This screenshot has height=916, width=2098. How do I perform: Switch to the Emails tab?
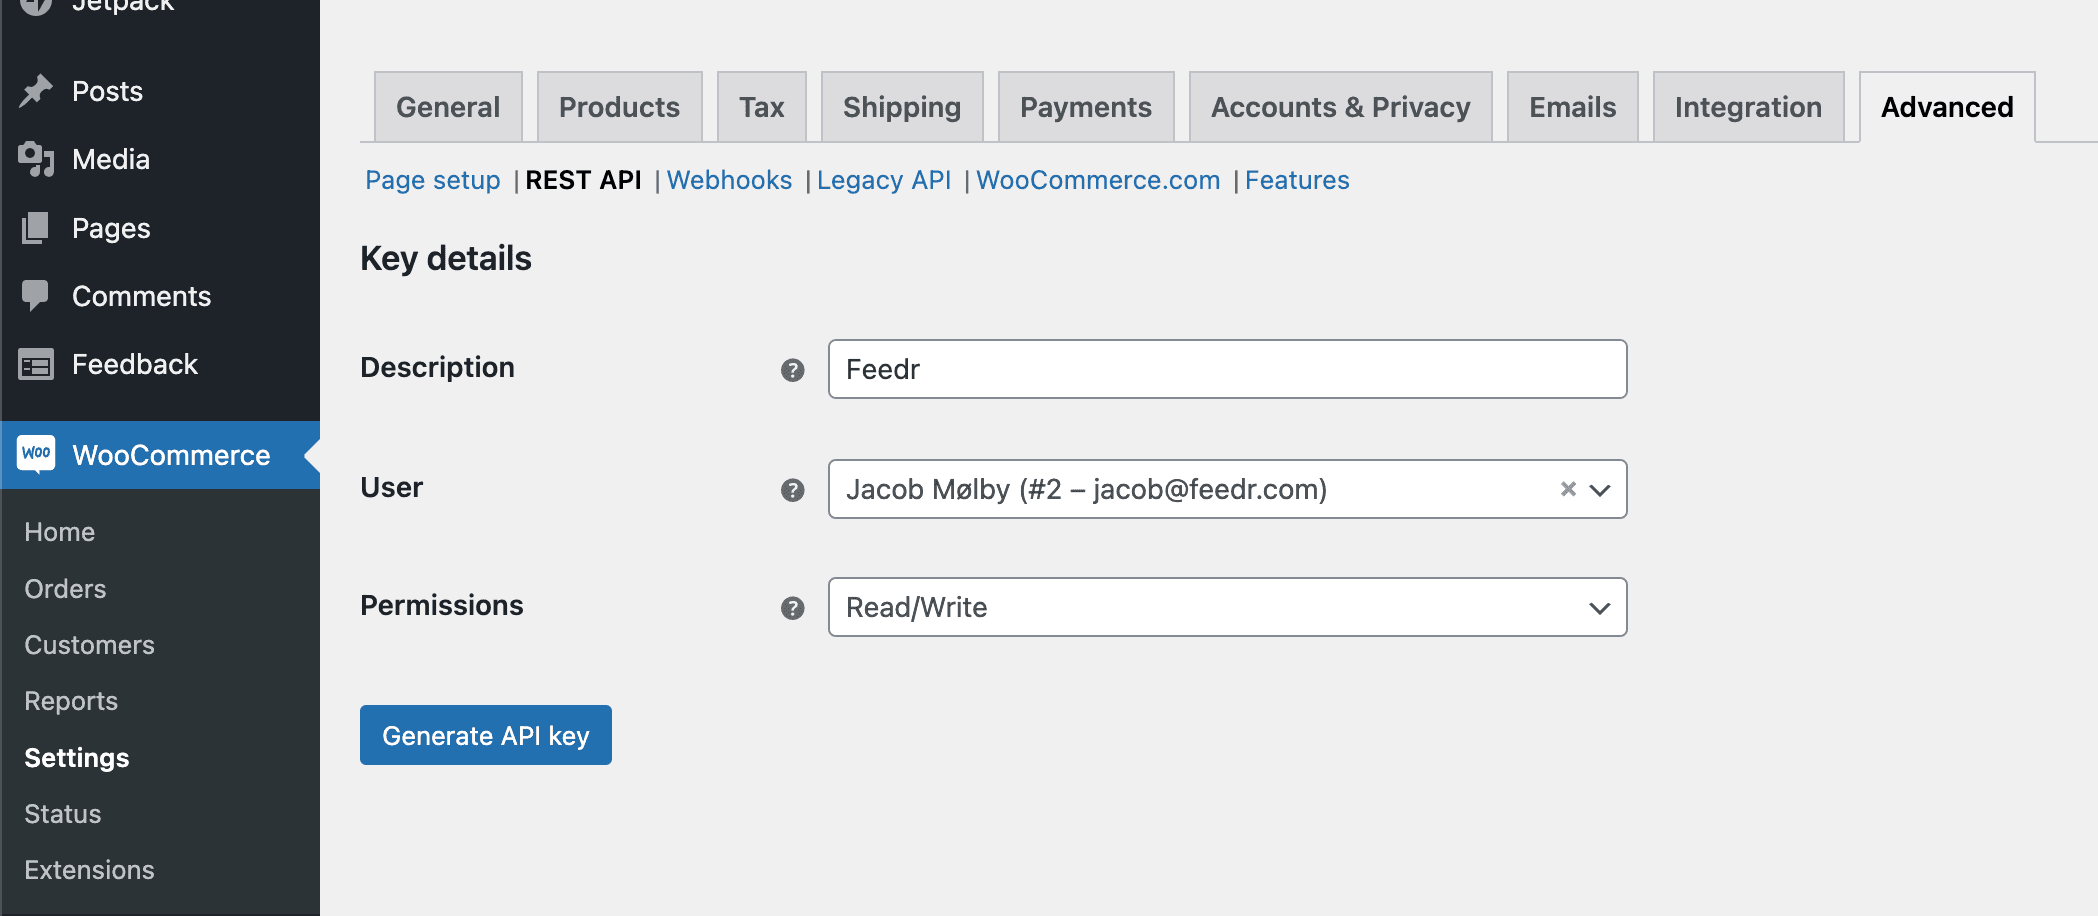pos(1571,106)
